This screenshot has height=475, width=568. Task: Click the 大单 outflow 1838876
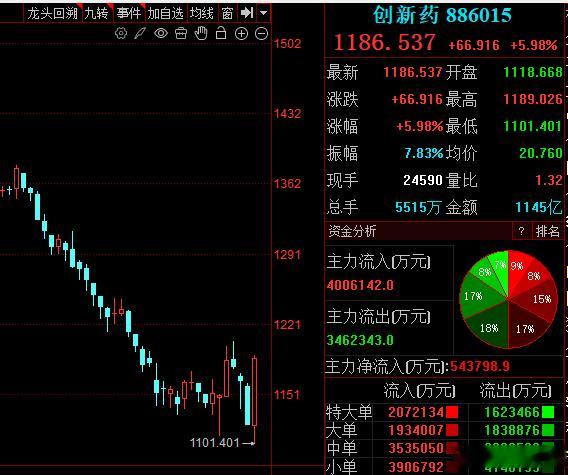coord(512,430)
